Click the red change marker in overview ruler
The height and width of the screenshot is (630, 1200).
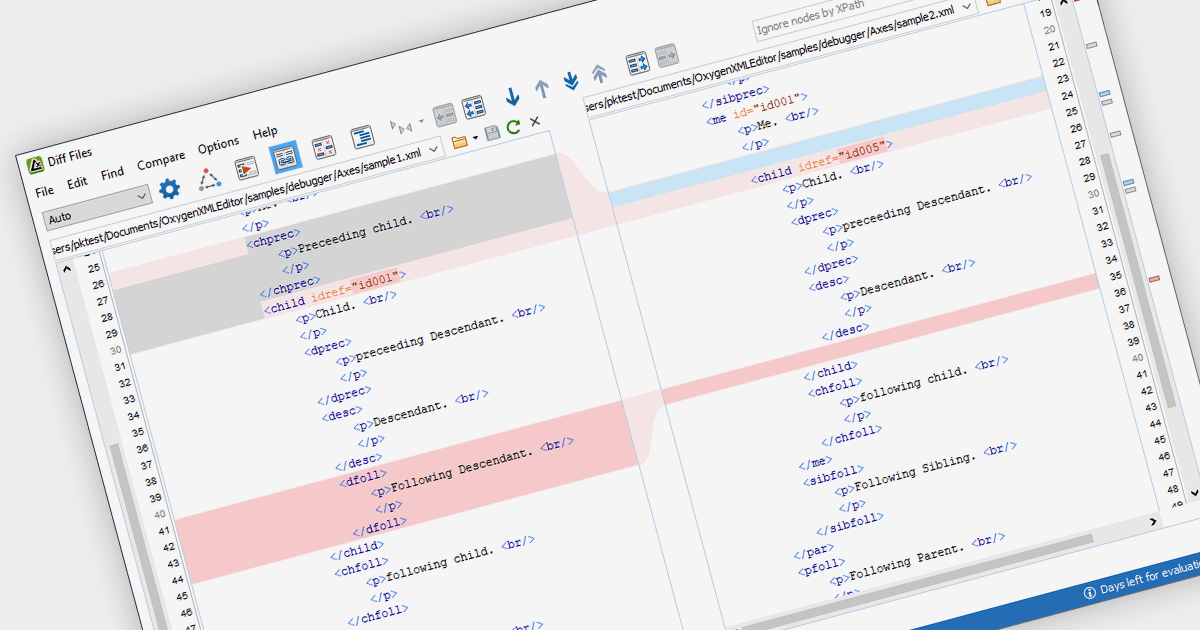[x=1153, y=279]
